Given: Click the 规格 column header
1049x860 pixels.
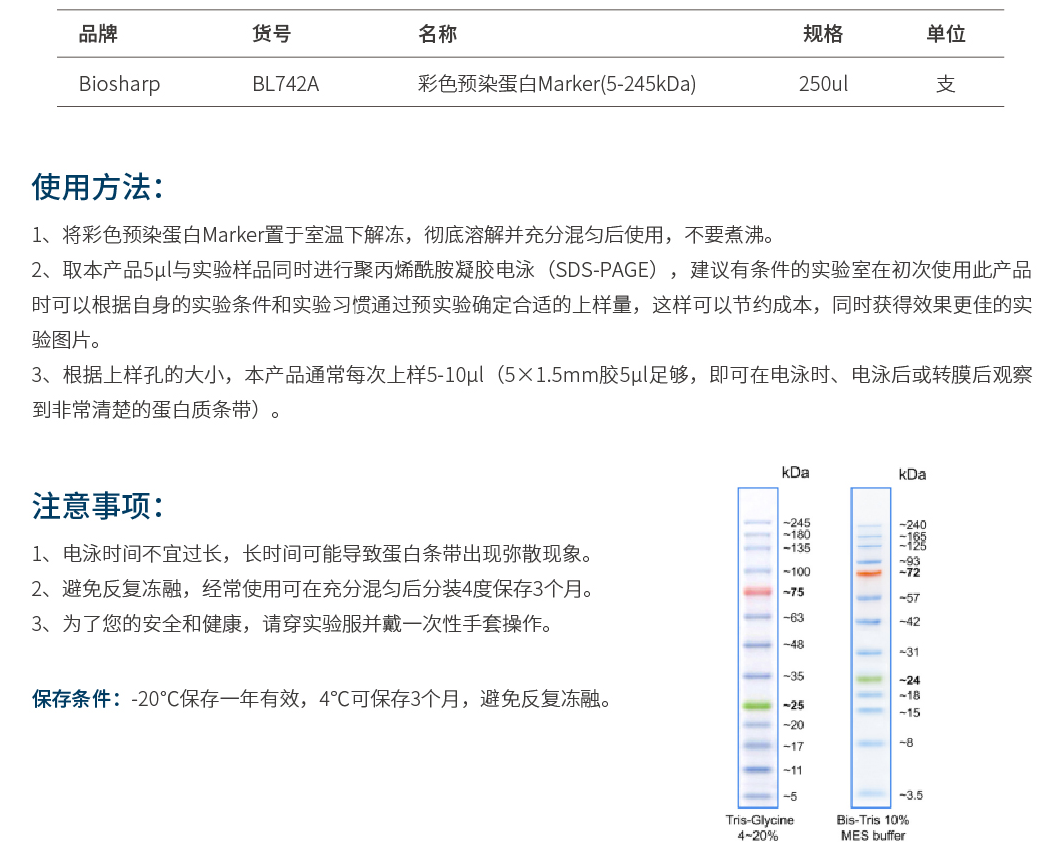Looking at the screenshot, I should click(x=821, y=33).
